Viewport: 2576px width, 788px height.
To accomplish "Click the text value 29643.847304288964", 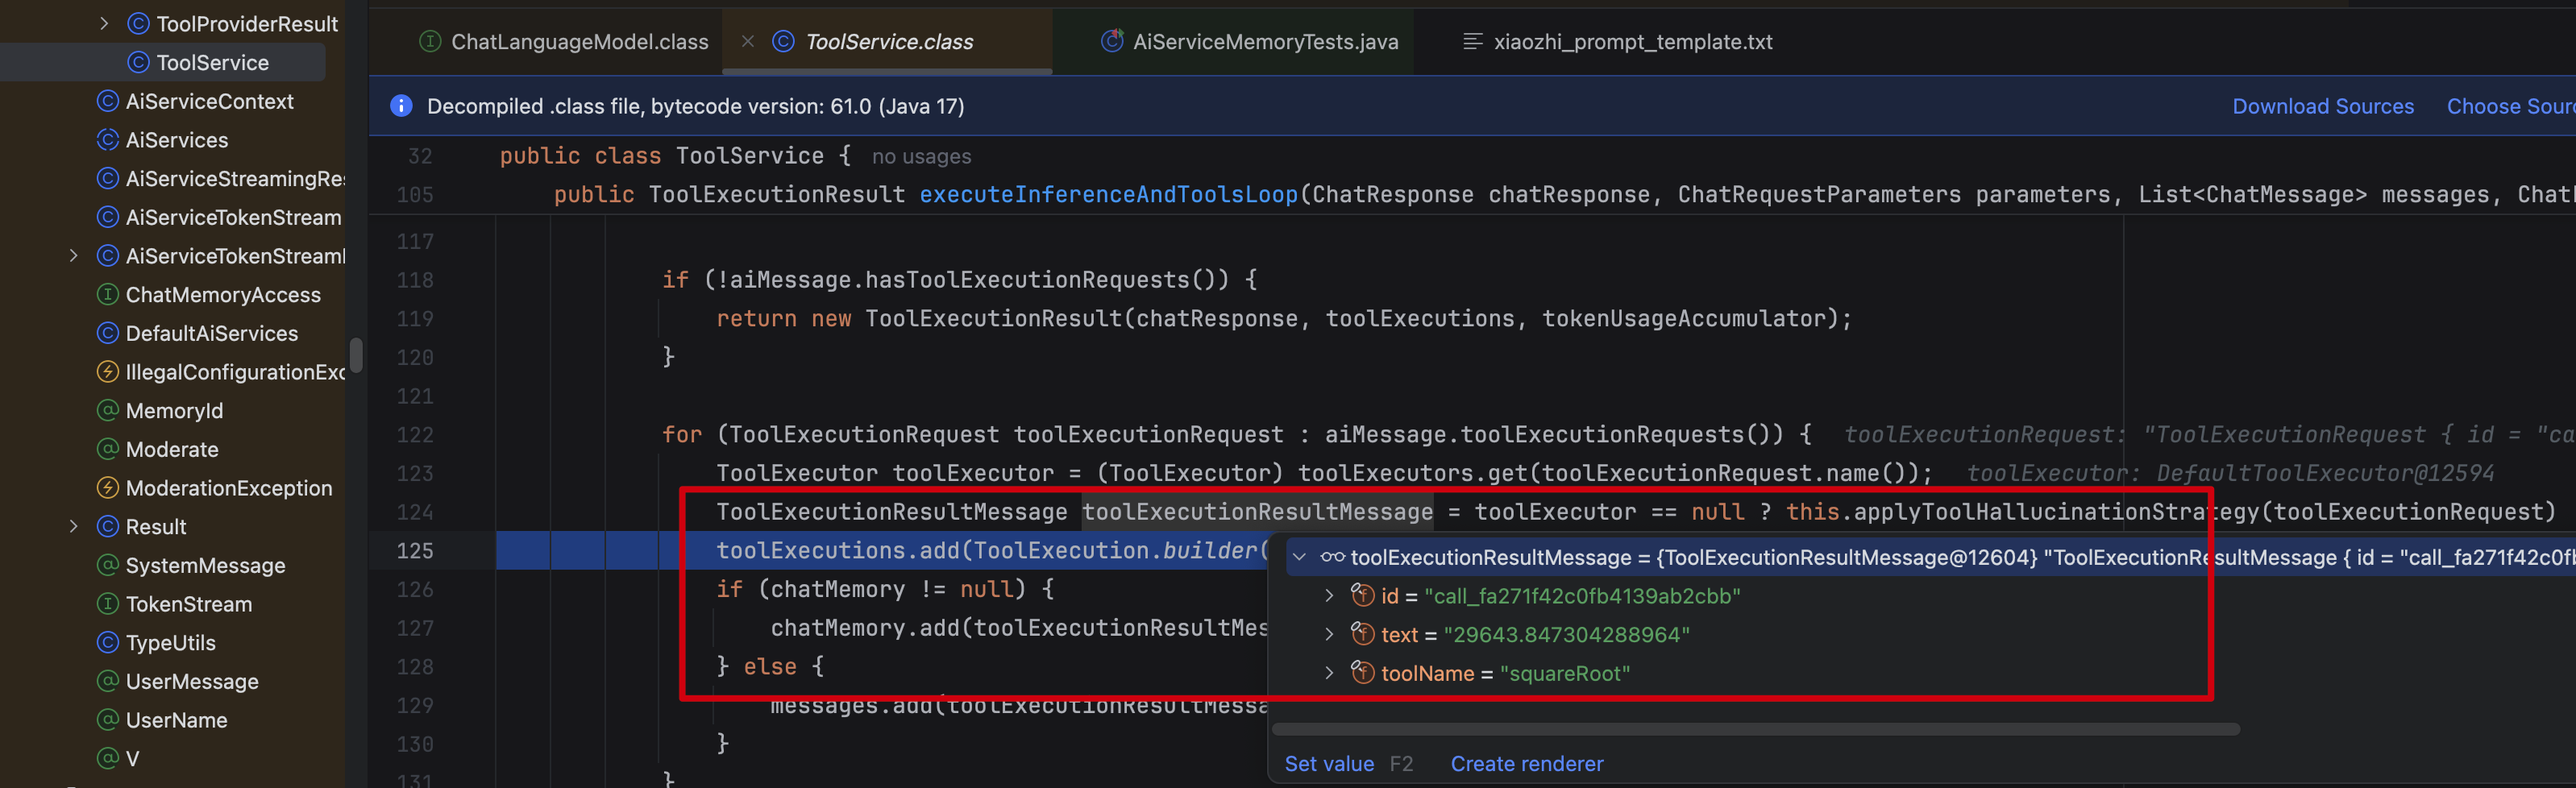I will 1566,635.
